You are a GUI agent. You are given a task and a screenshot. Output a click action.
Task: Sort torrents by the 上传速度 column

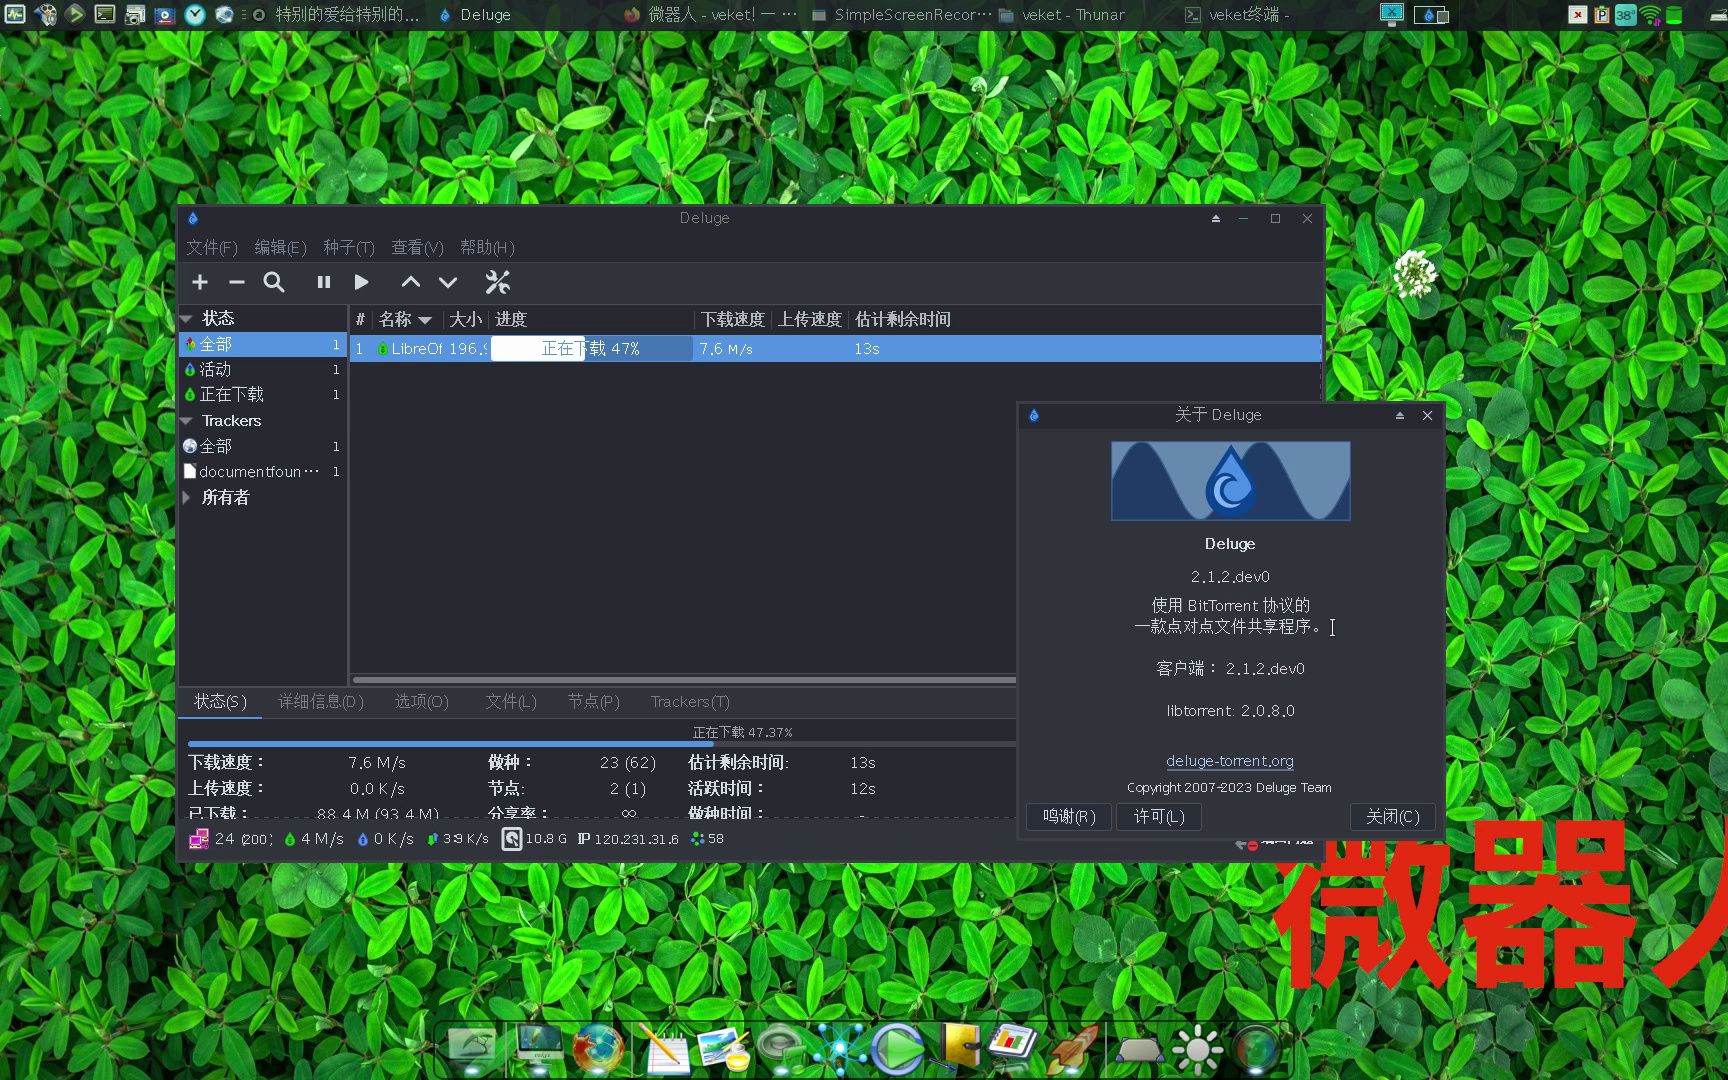click(810, 319)
